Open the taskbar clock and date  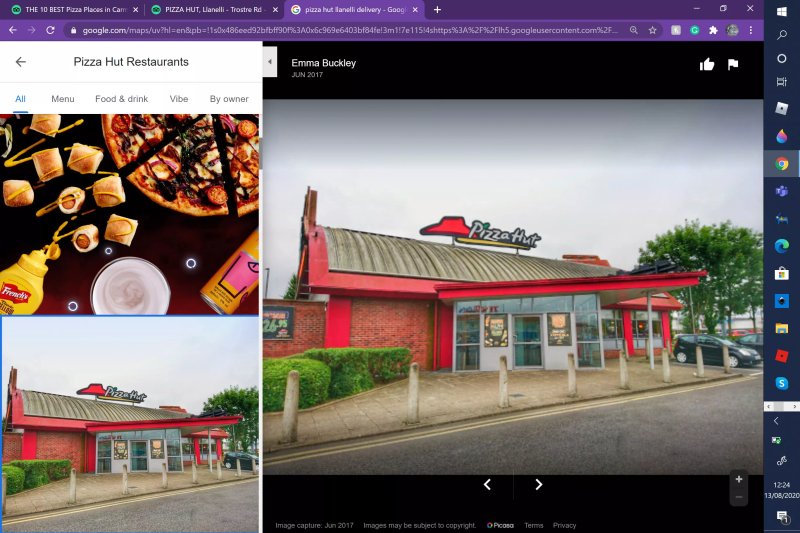pos(782,490)
